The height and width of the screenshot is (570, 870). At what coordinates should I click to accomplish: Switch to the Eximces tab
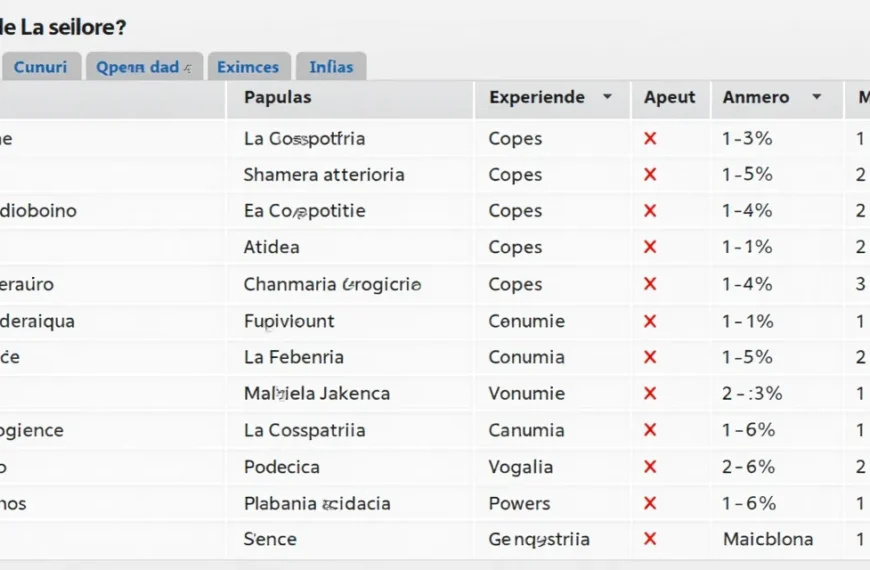tap(248, 67)
